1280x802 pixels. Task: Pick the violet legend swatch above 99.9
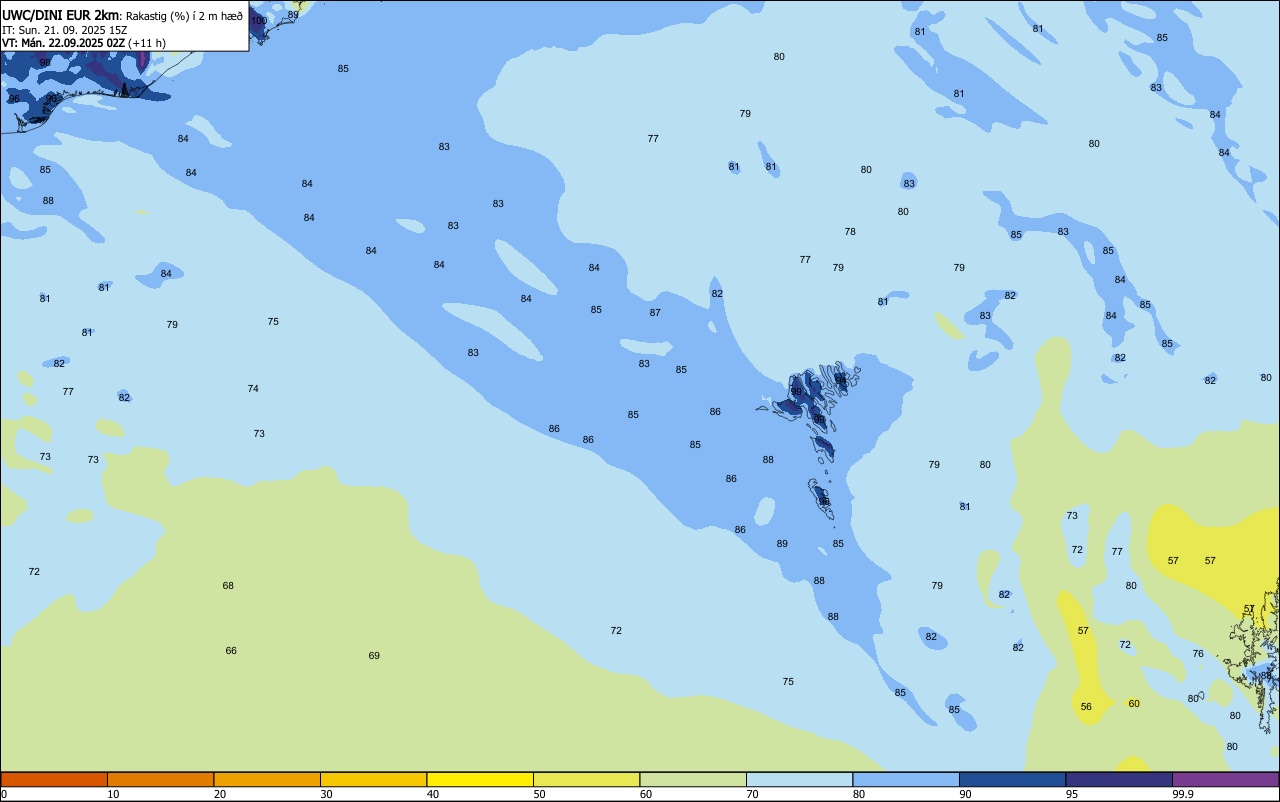[x=1225, y=779]
